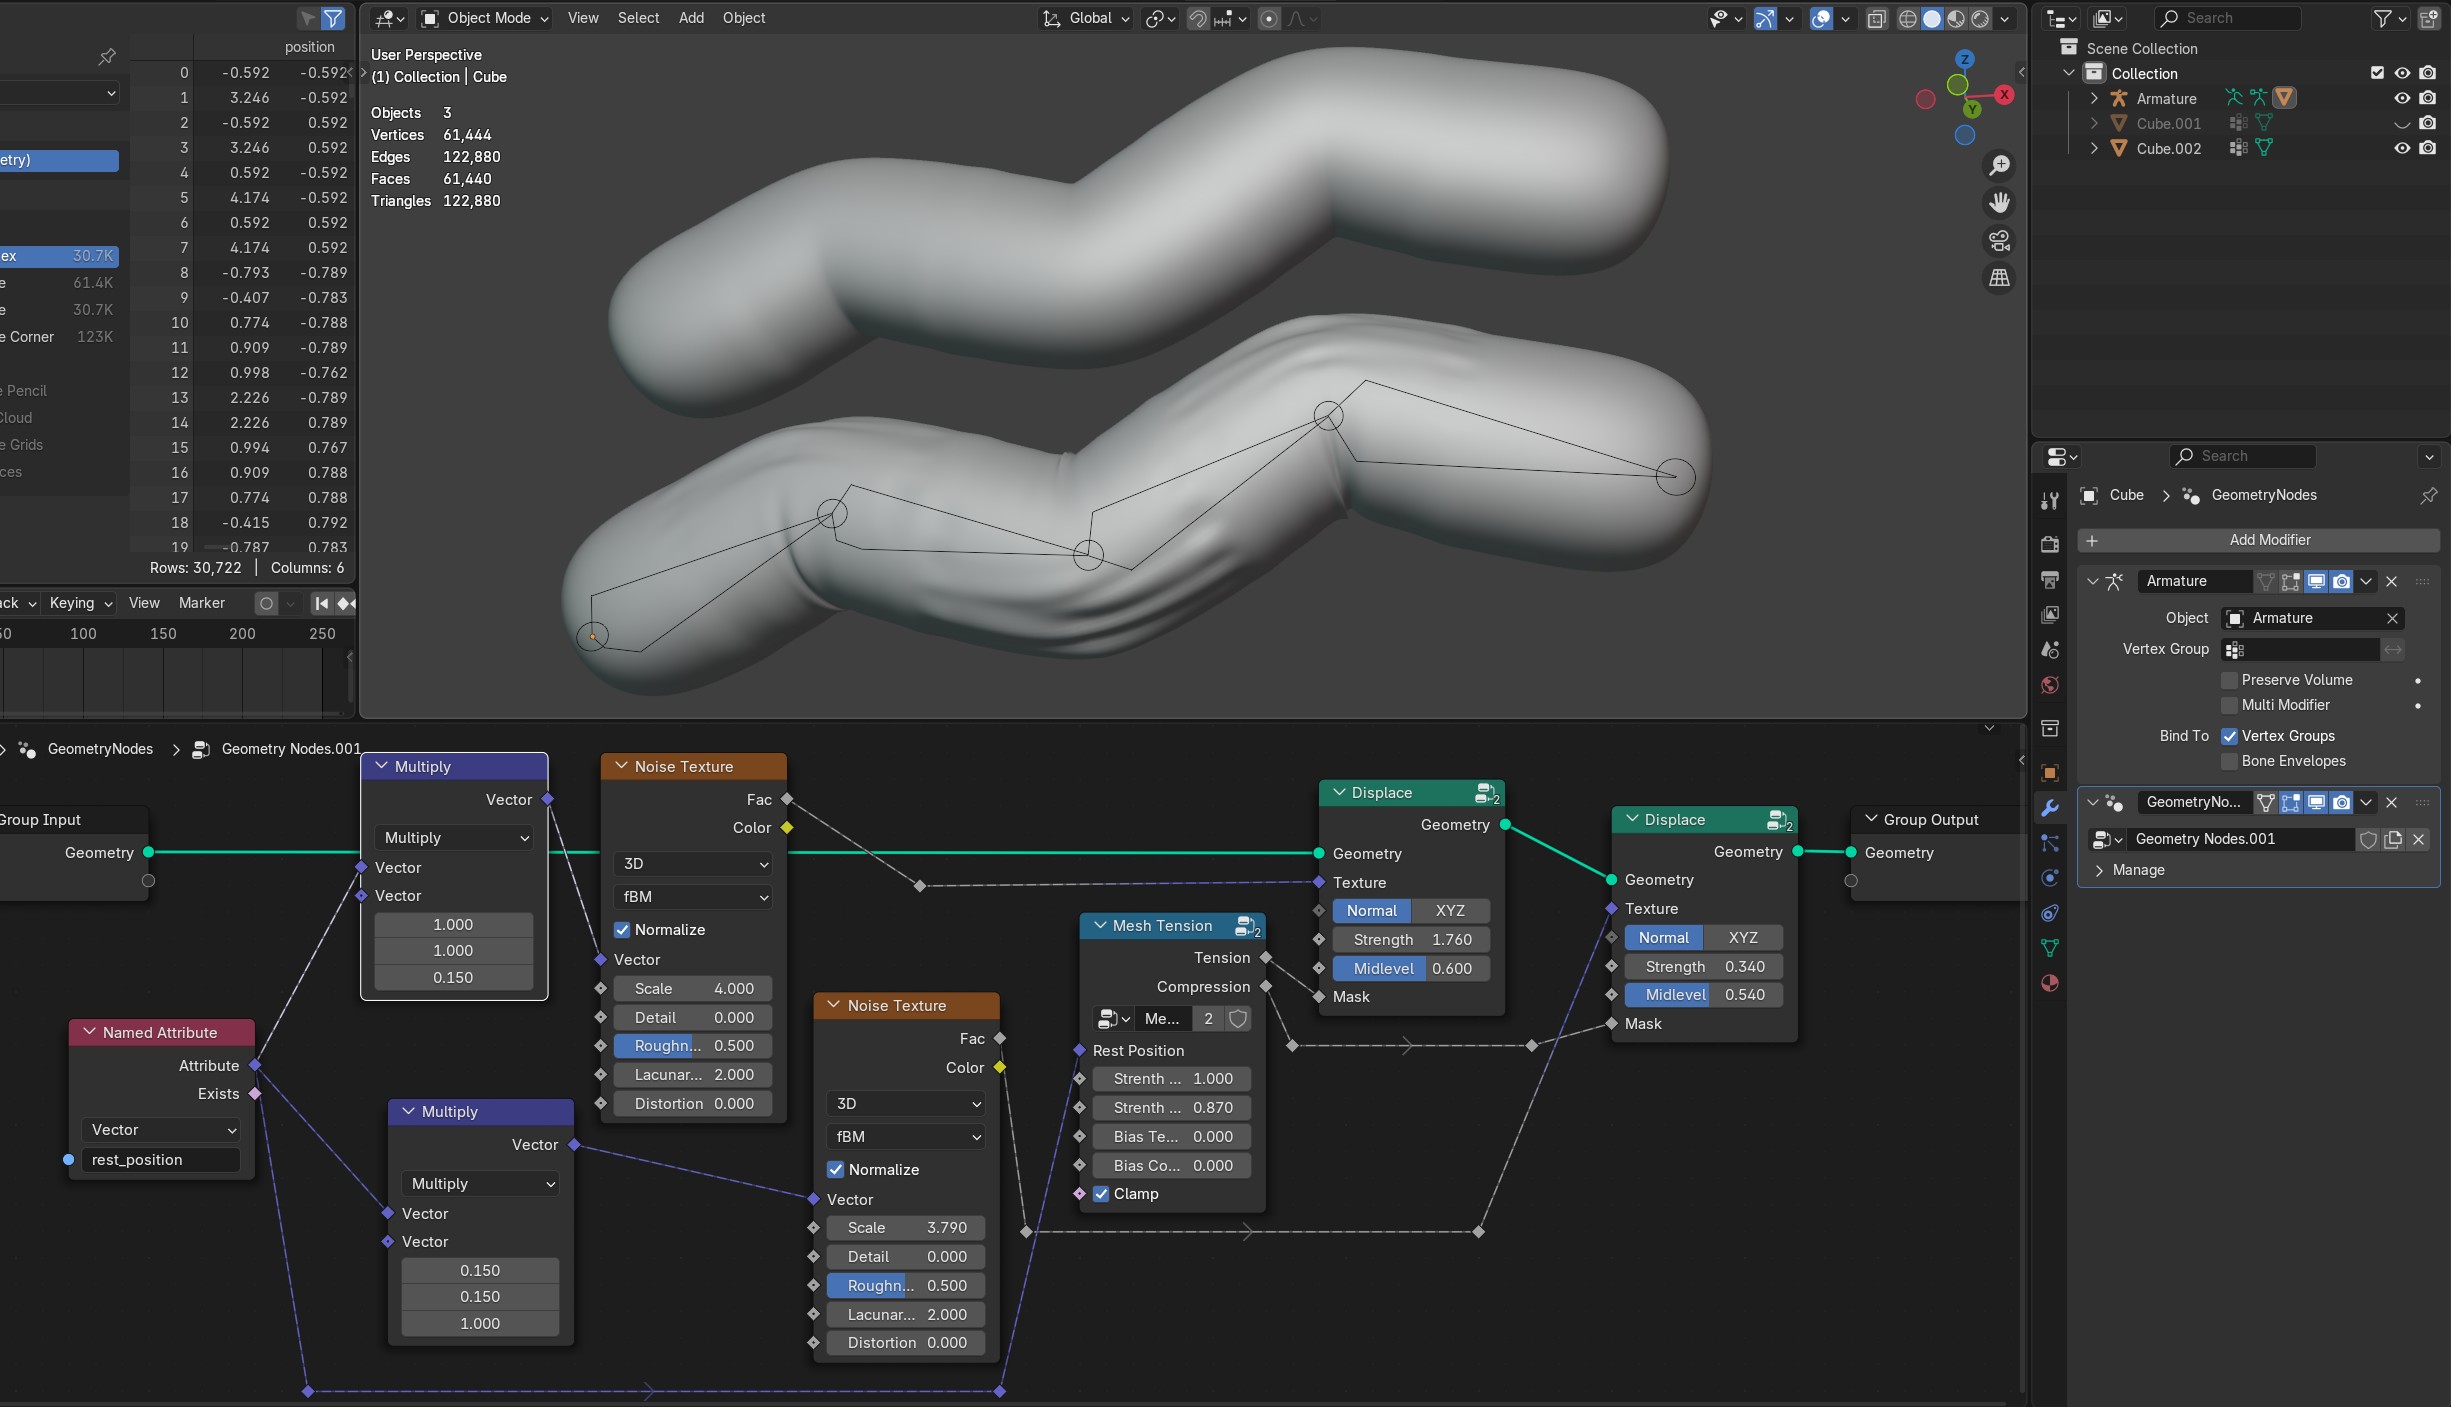Click the Add Modifier button
Viewport: 2451px width, 1407px height.
coord(2259,540)
